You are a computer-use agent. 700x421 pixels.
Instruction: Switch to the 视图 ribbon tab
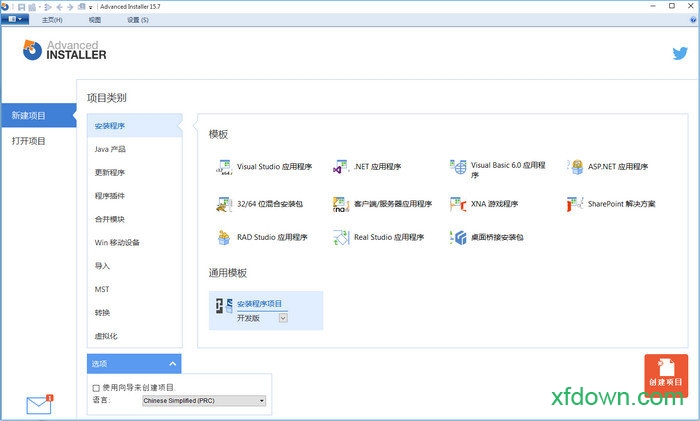point(95,20)
